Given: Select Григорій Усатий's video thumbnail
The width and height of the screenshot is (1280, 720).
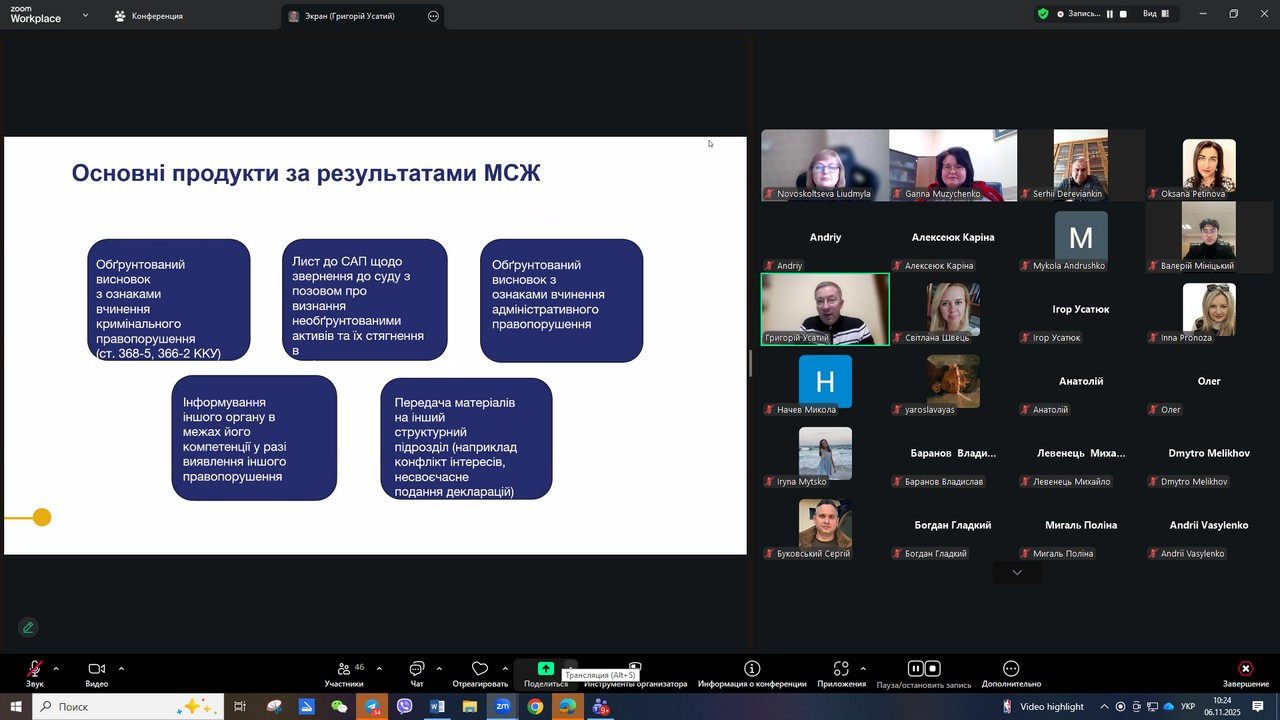Looking at the screenshot, I should click(x=825, y=309).
